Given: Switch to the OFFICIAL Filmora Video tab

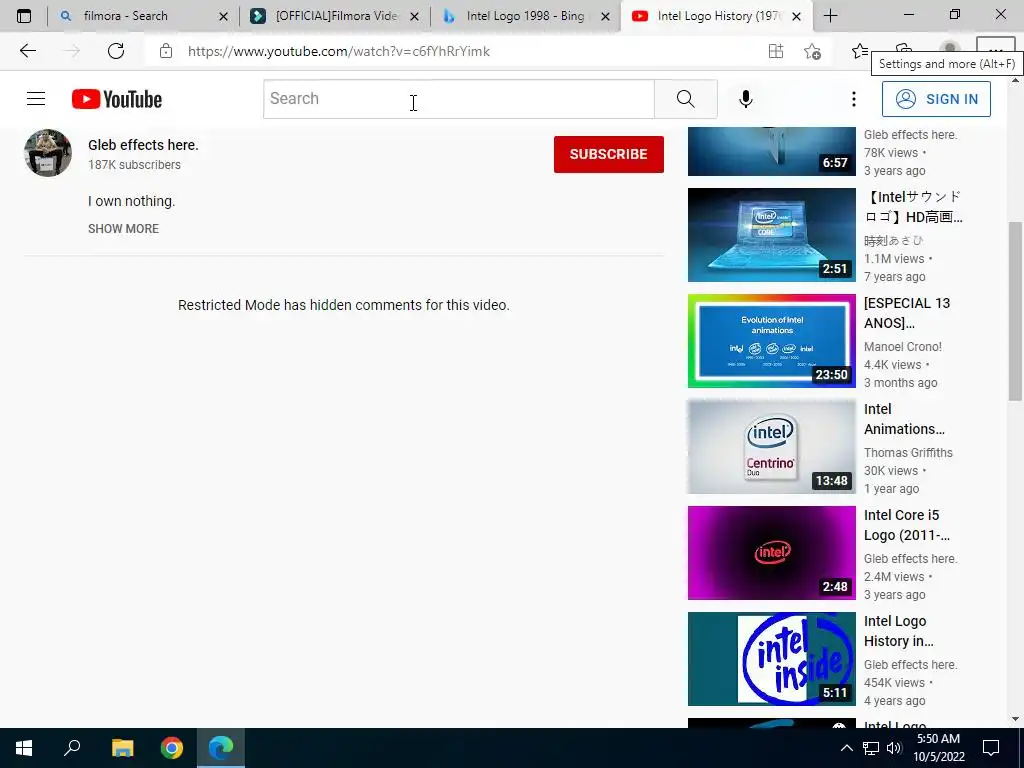Looking at the screenshot, I should [x=336, y=16].
